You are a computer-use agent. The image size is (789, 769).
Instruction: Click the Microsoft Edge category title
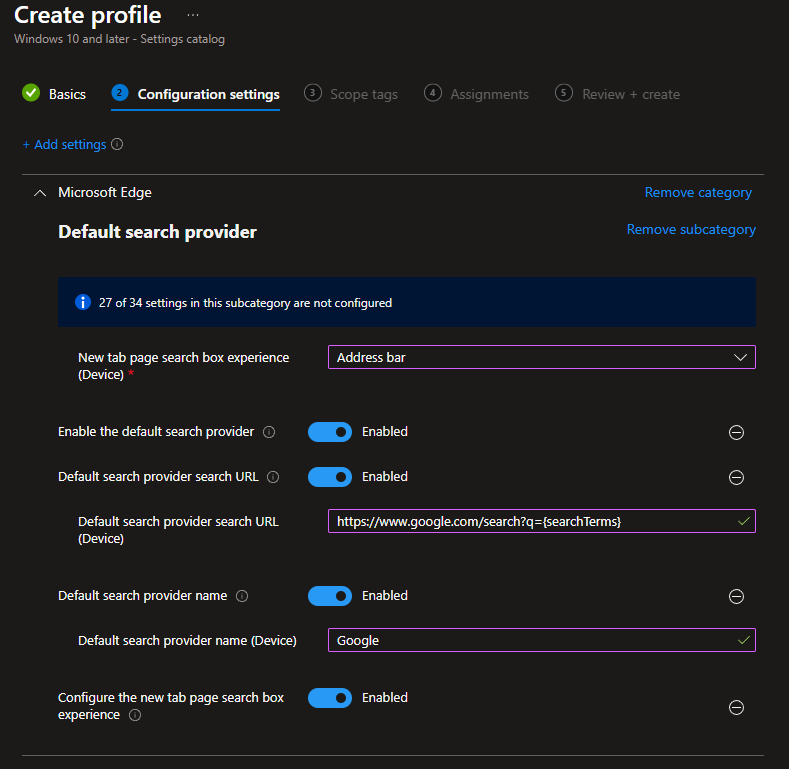coord(105,192)
